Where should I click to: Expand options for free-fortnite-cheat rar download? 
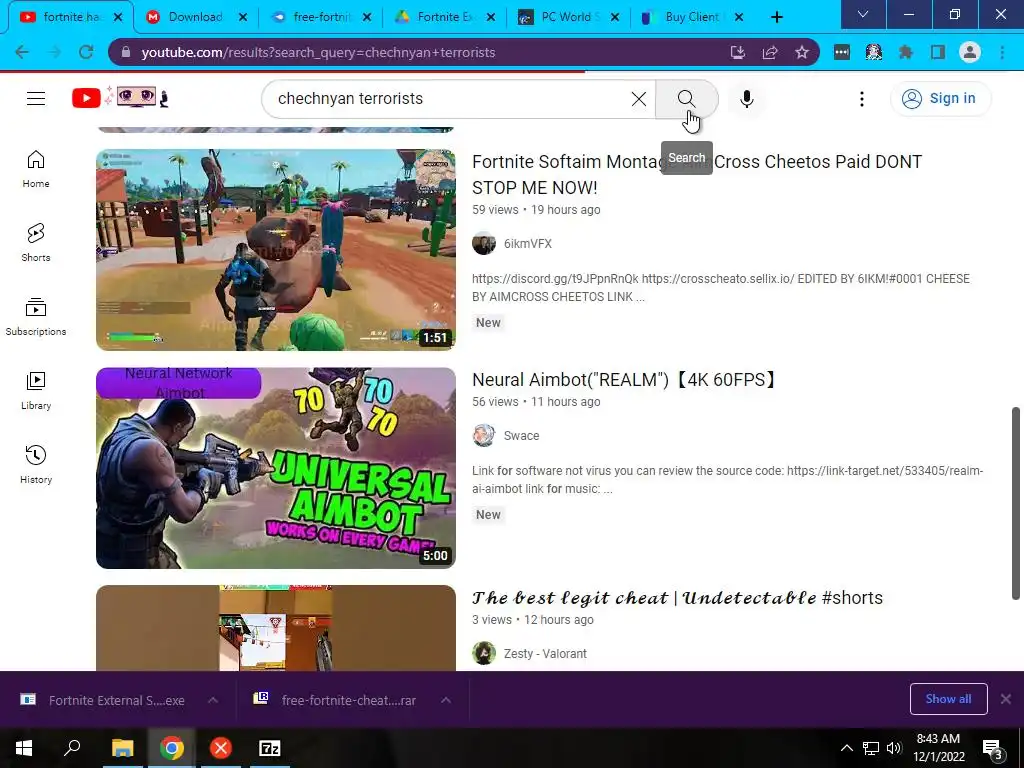click(446, 700)
